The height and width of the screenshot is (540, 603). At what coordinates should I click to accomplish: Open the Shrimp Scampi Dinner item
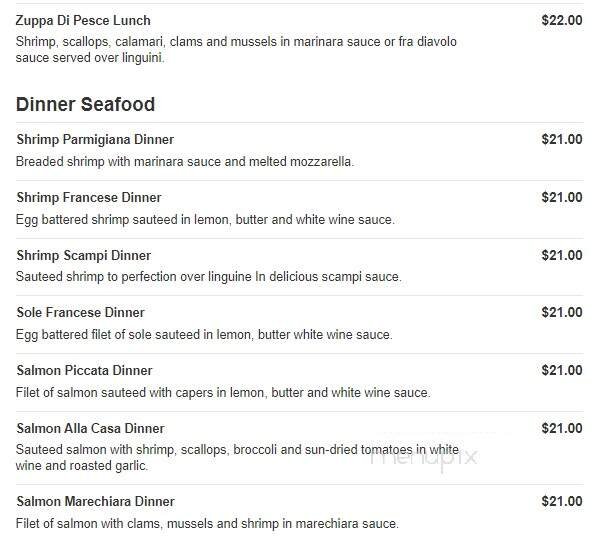[84, 255]
